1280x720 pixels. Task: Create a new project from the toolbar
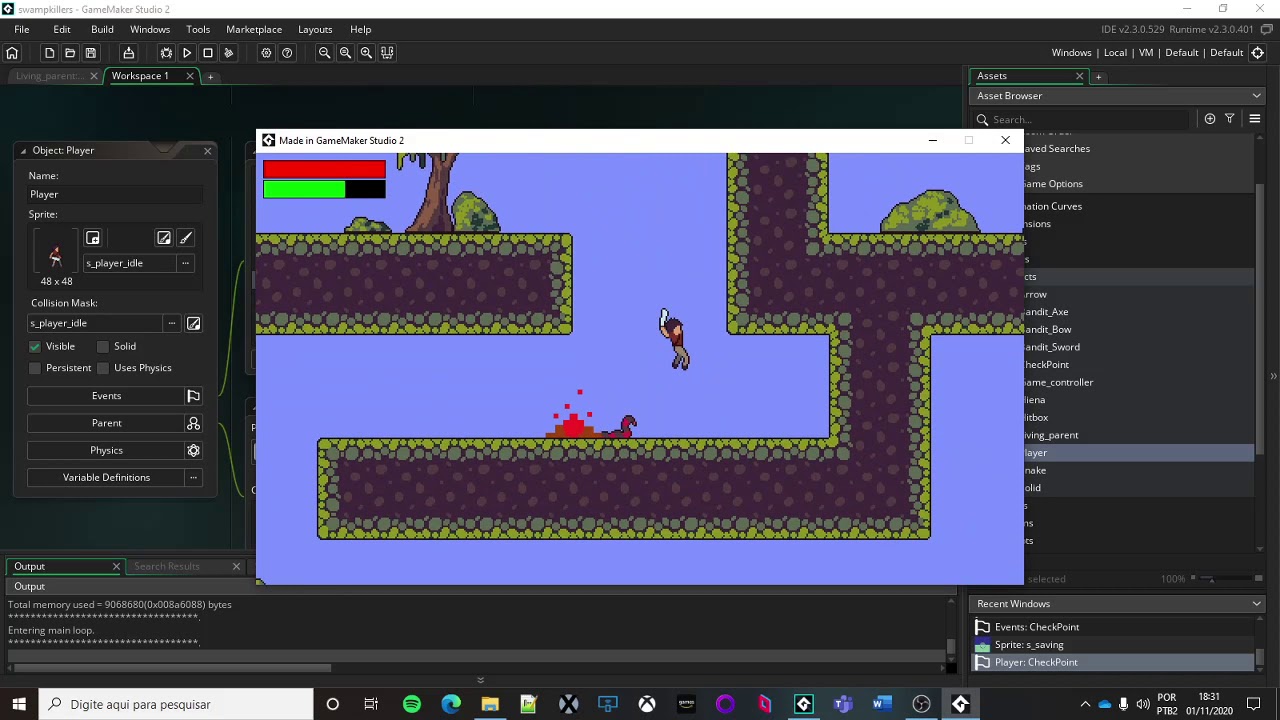pos(49,52)
